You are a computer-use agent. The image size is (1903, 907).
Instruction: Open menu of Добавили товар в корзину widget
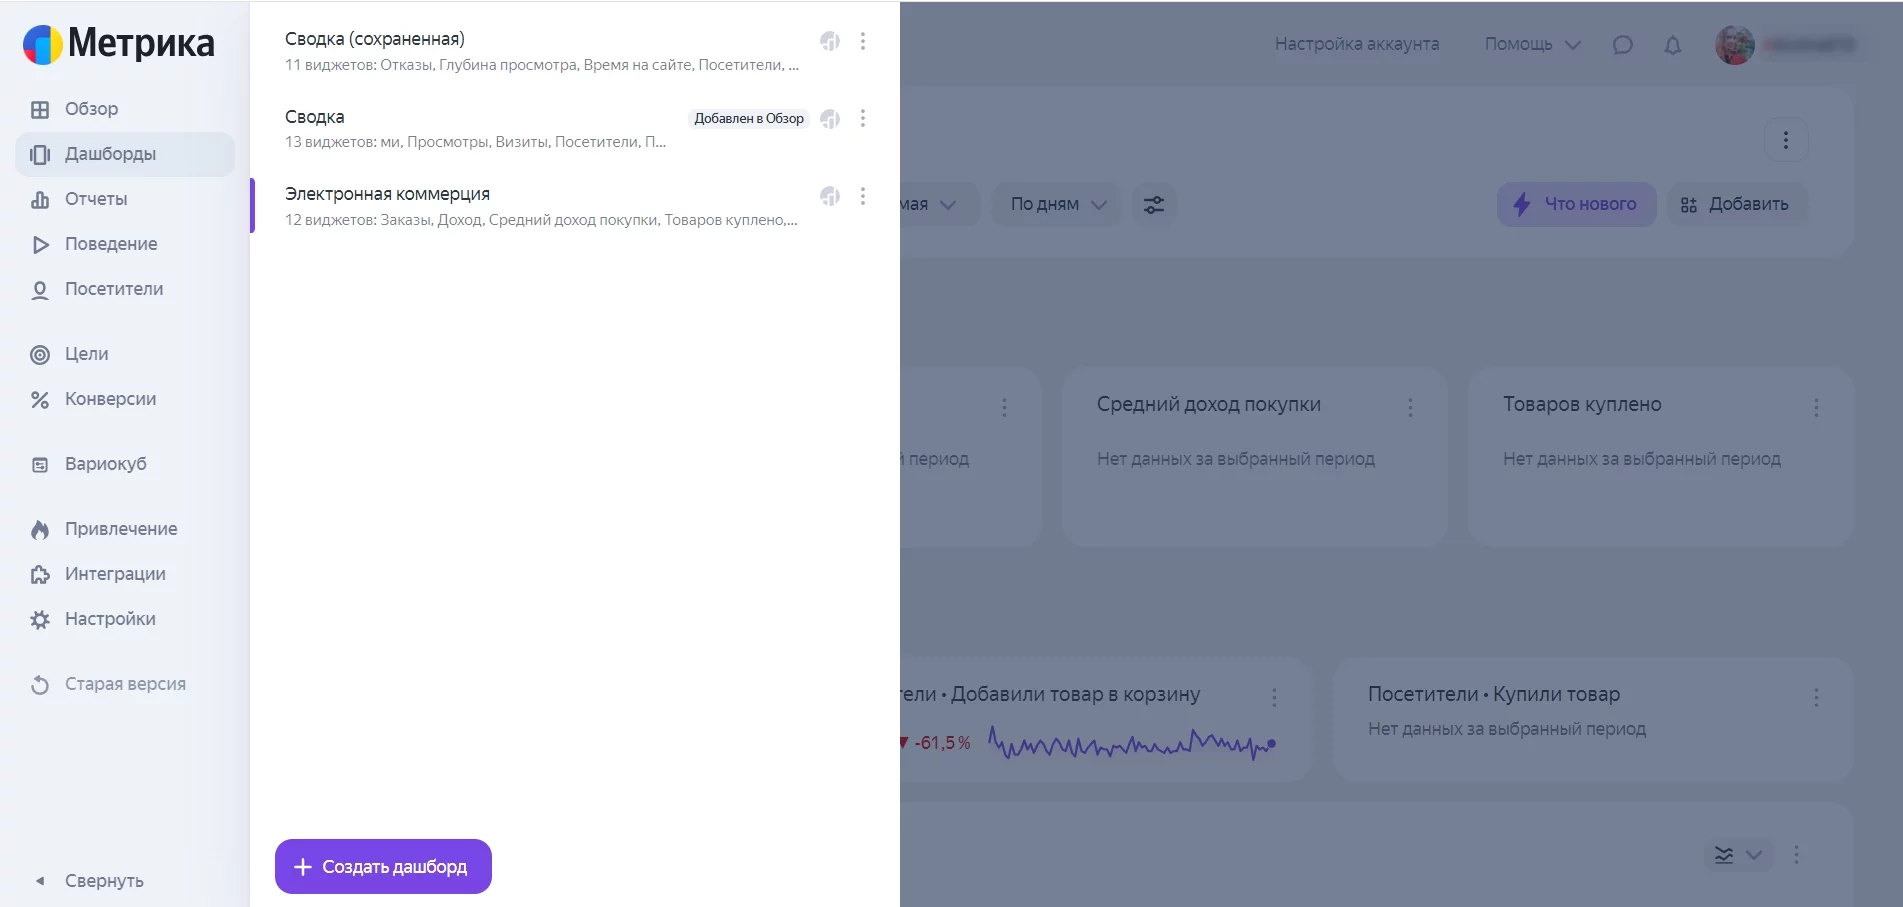[x=1274, y=697]
